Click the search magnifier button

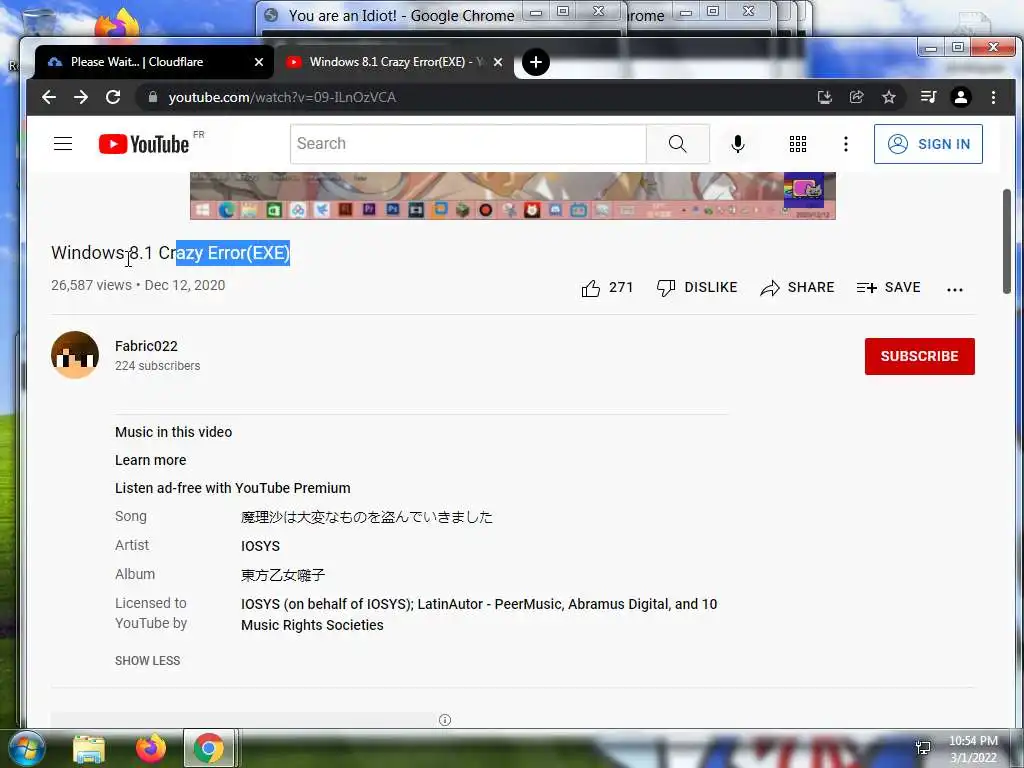click(x=678, y=144)
